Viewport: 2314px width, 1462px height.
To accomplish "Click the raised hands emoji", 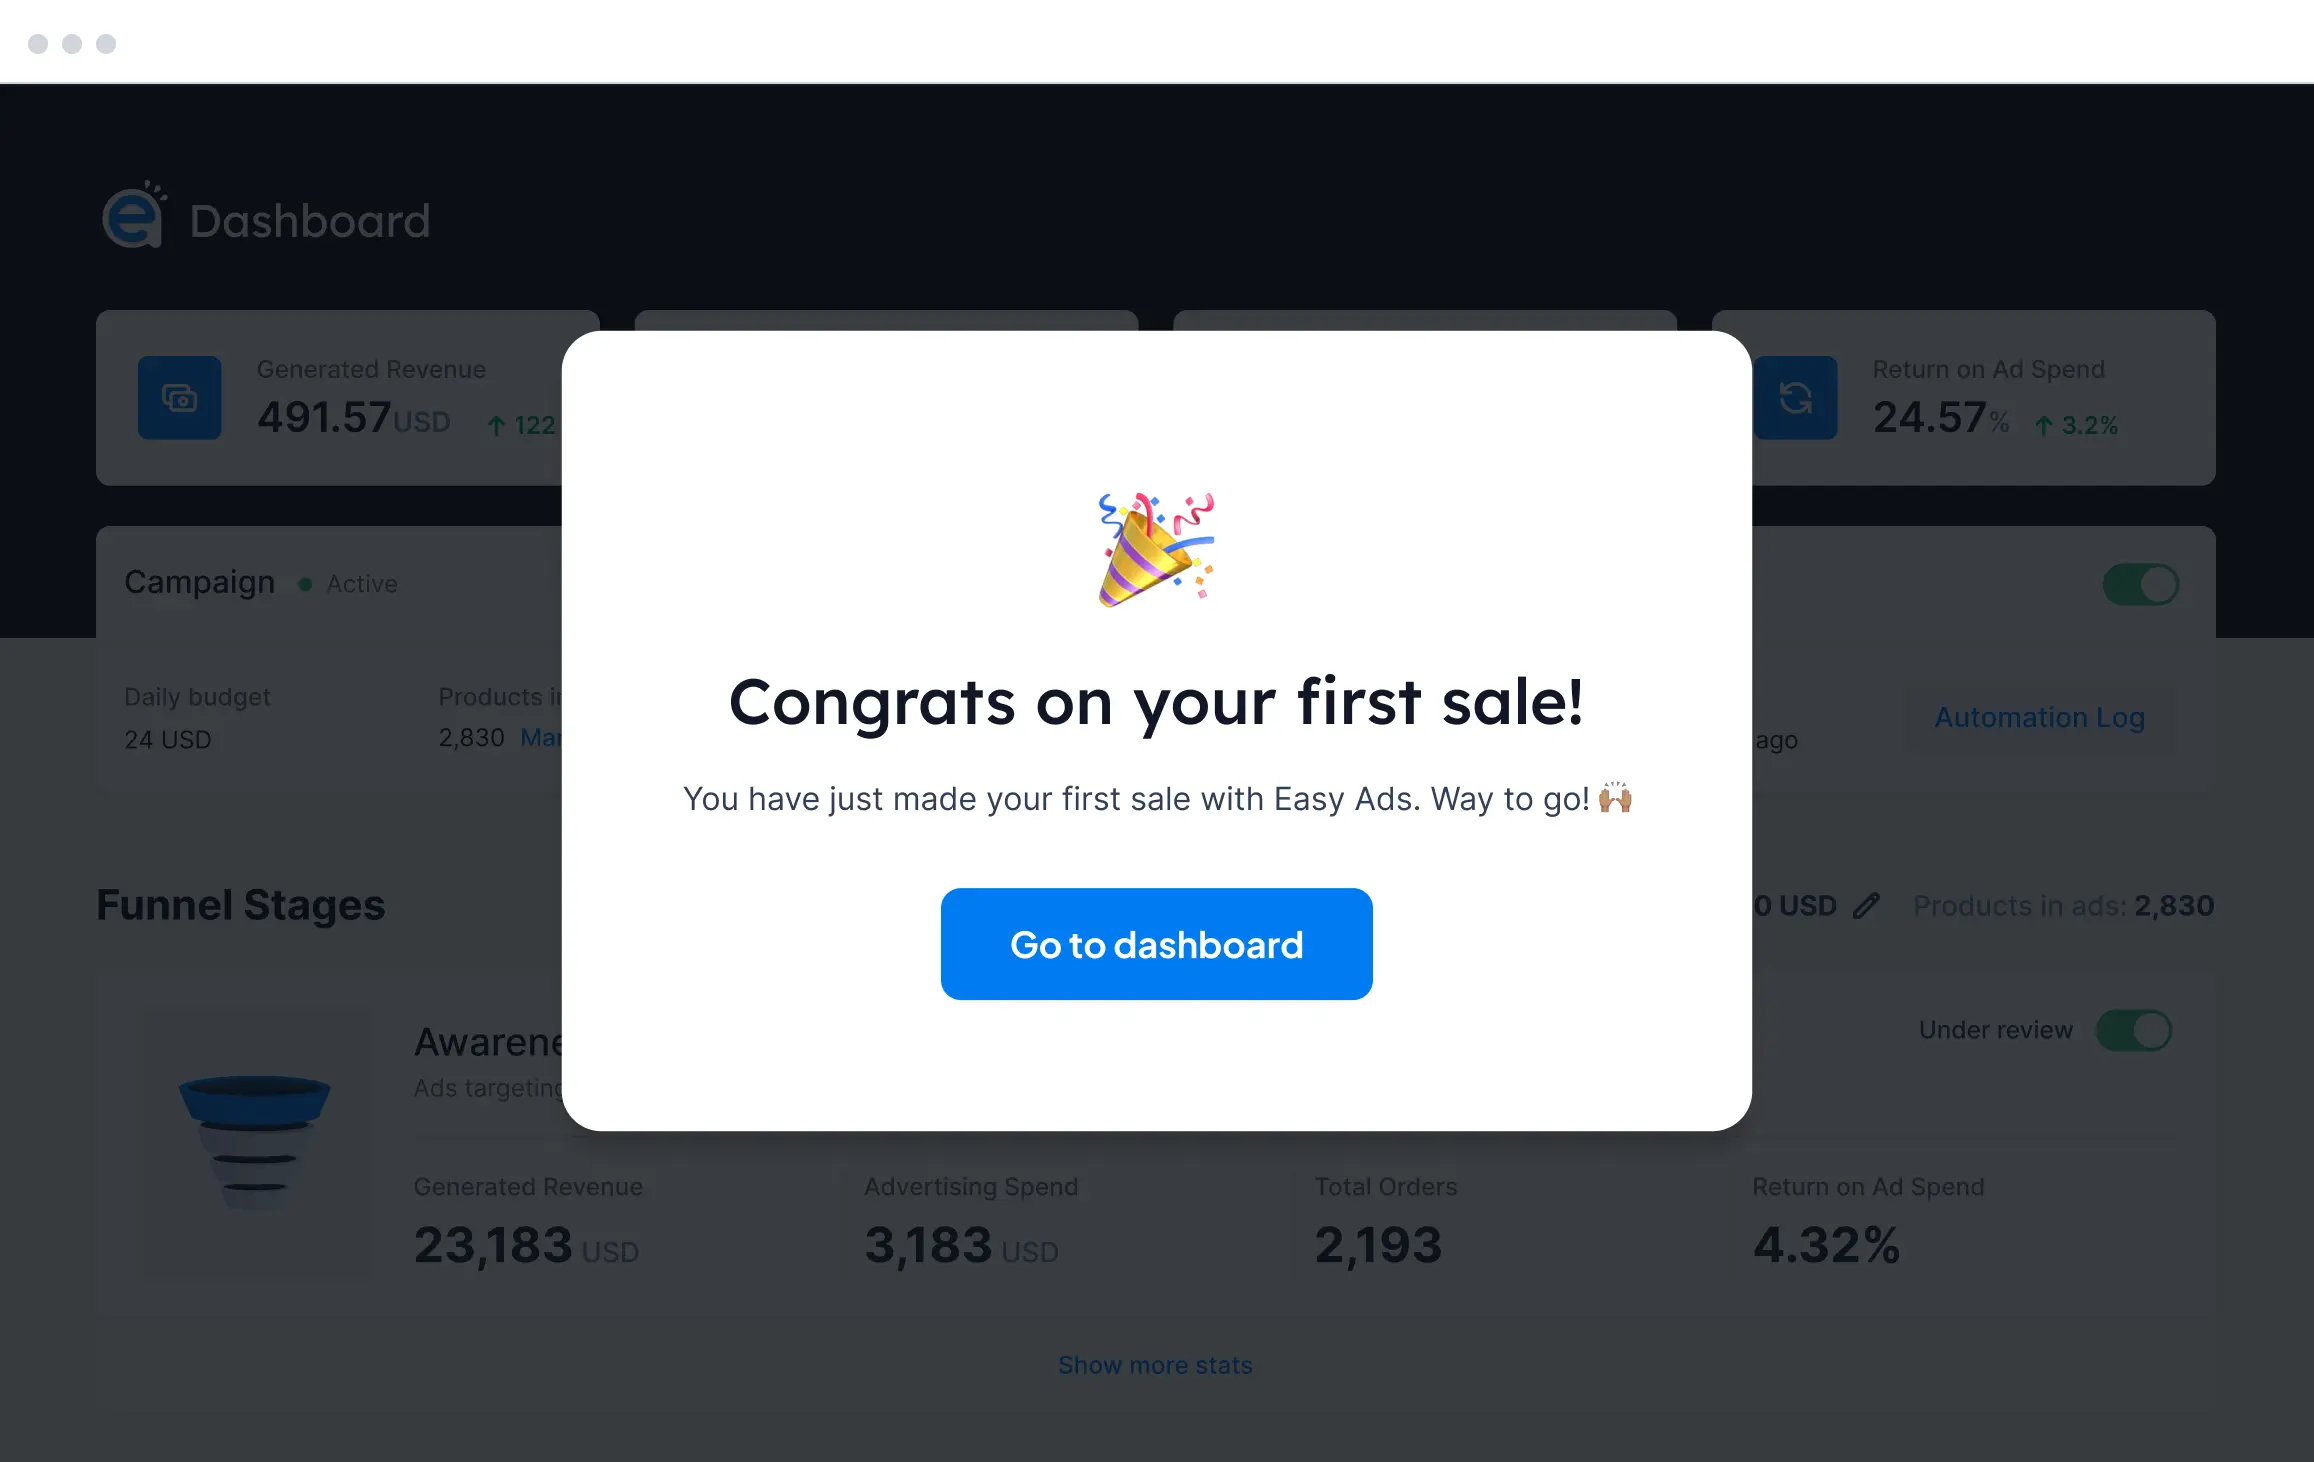I will coord(1615,798).
